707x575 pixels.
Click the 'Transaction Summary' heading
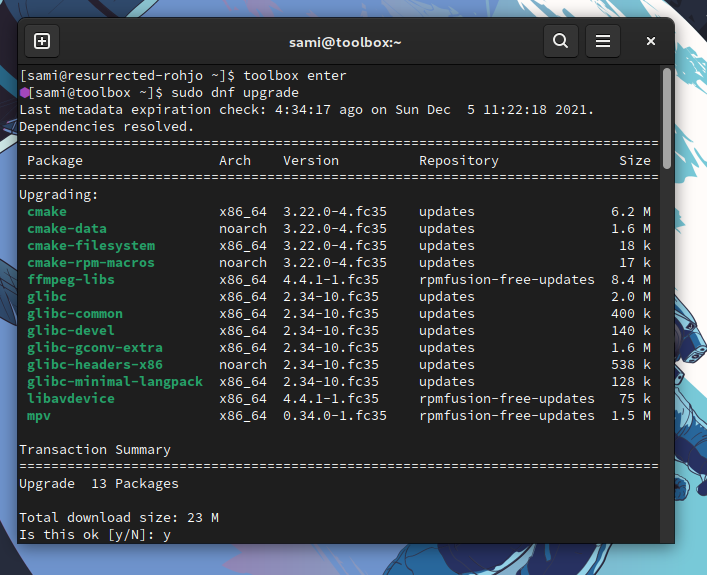click(x=95, y=450)
